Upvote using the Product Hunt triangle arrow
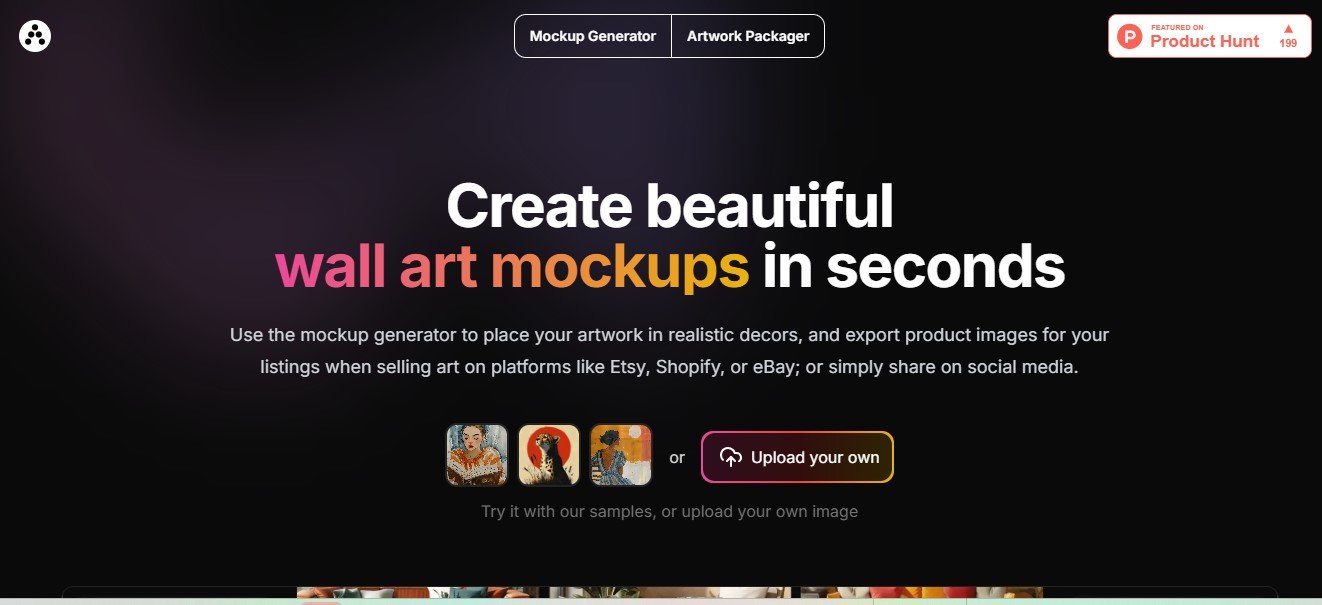Screen dimensions: 1322x605 [1288, 29]
